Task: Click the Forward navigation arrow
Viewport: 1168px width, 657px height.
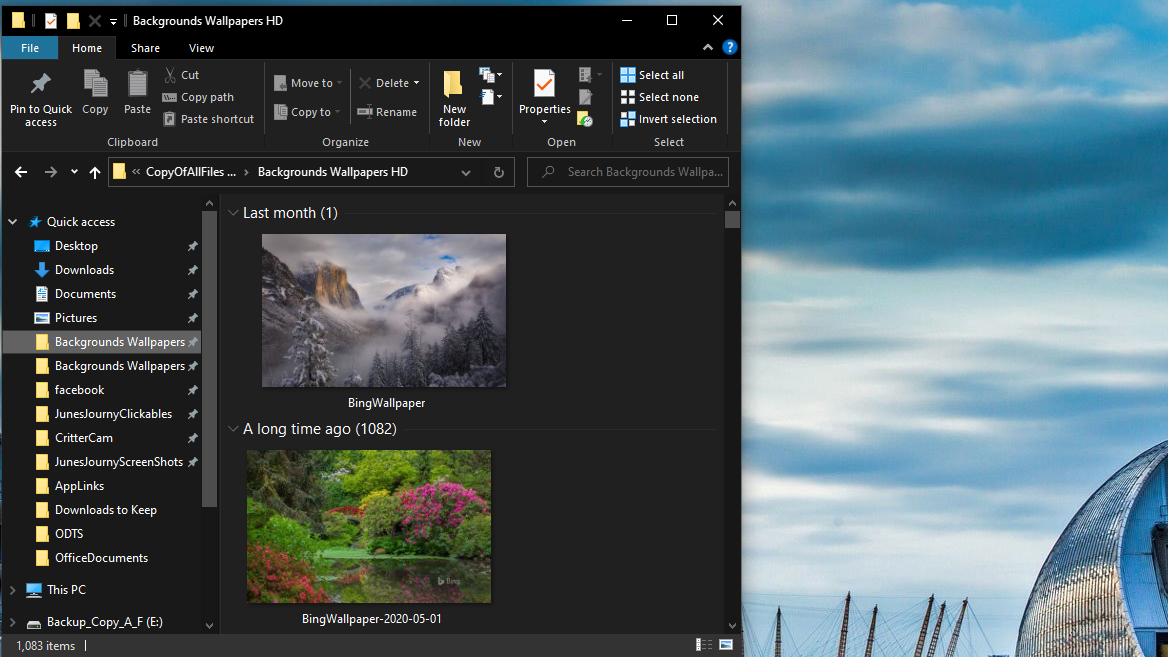Action: point(50,172)
